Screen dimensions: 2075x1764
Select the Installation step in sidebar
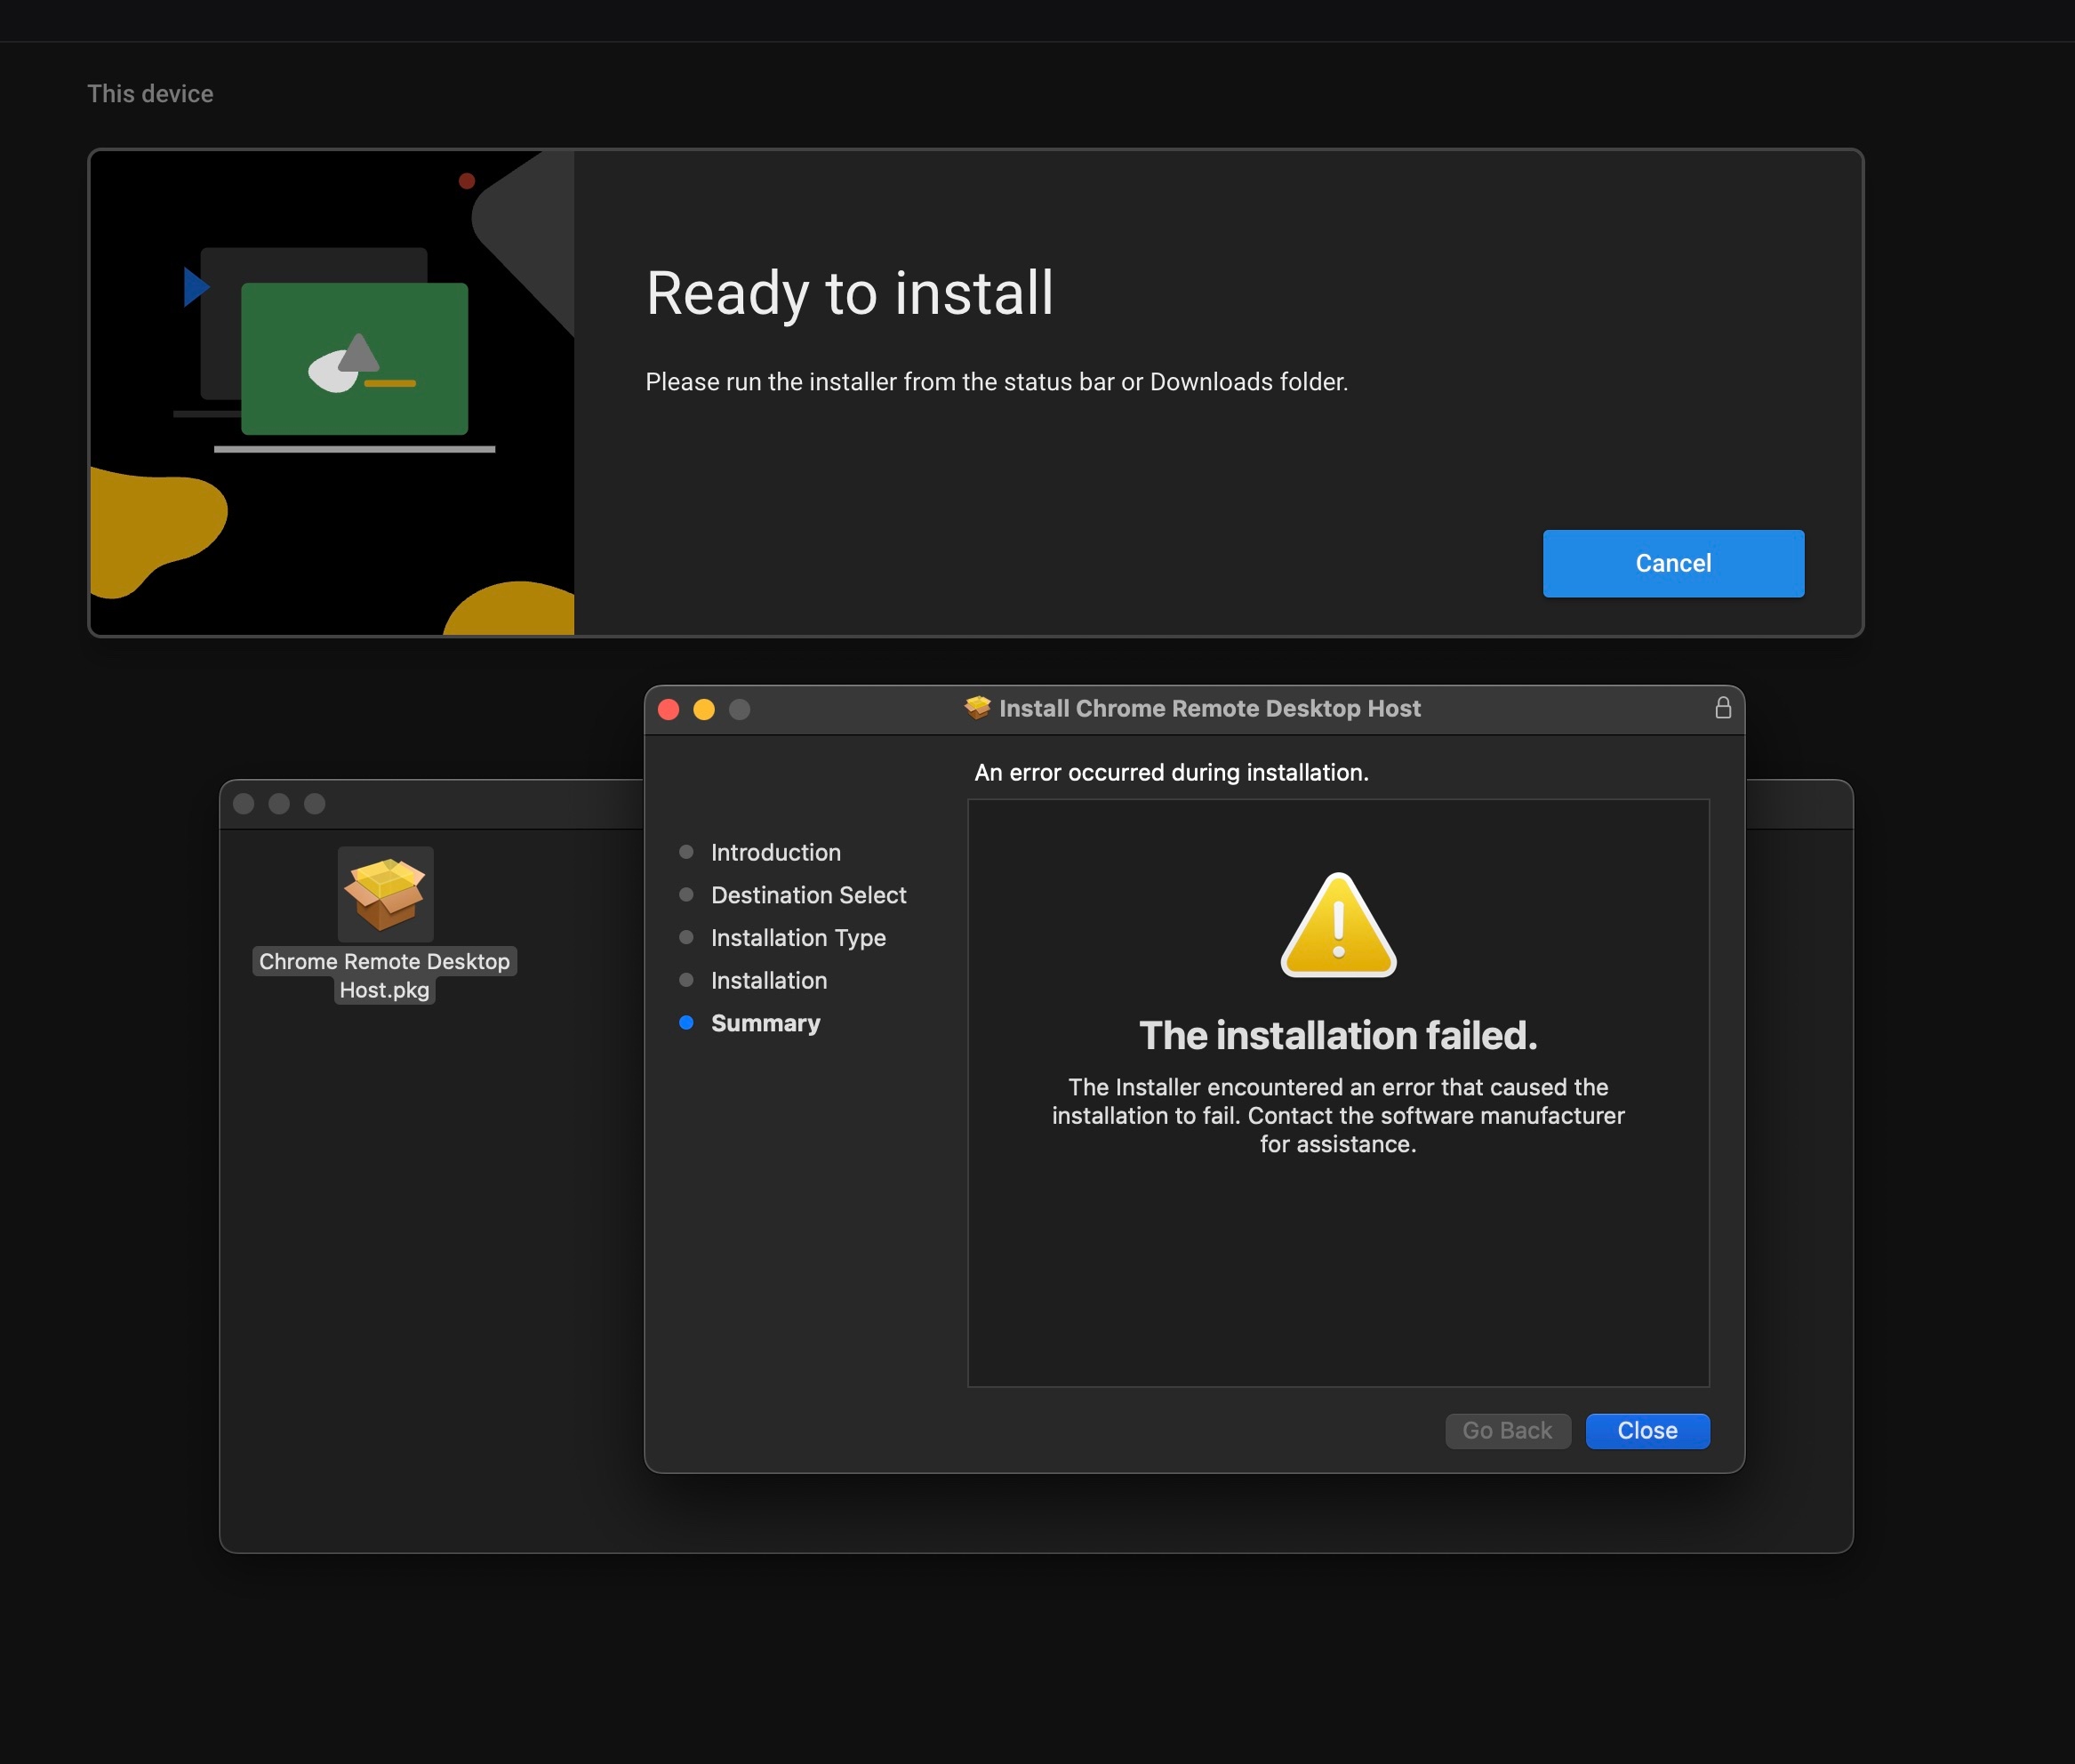click(x=768, y=980)
